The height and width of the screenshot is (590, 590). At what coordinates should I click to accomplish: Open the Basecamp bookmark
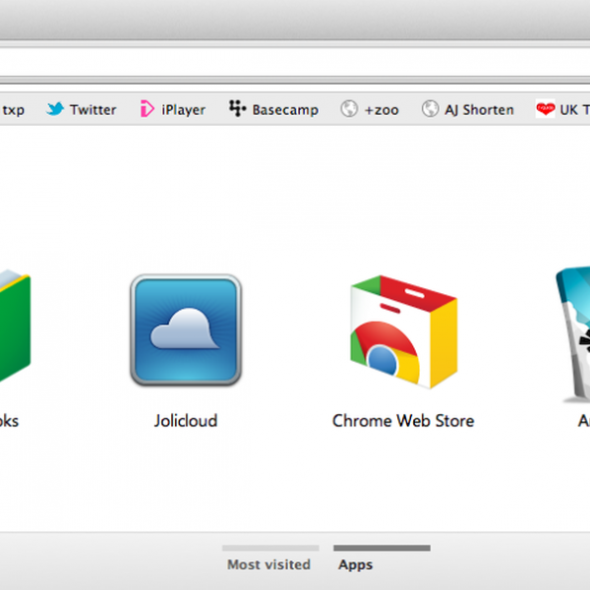285,110
